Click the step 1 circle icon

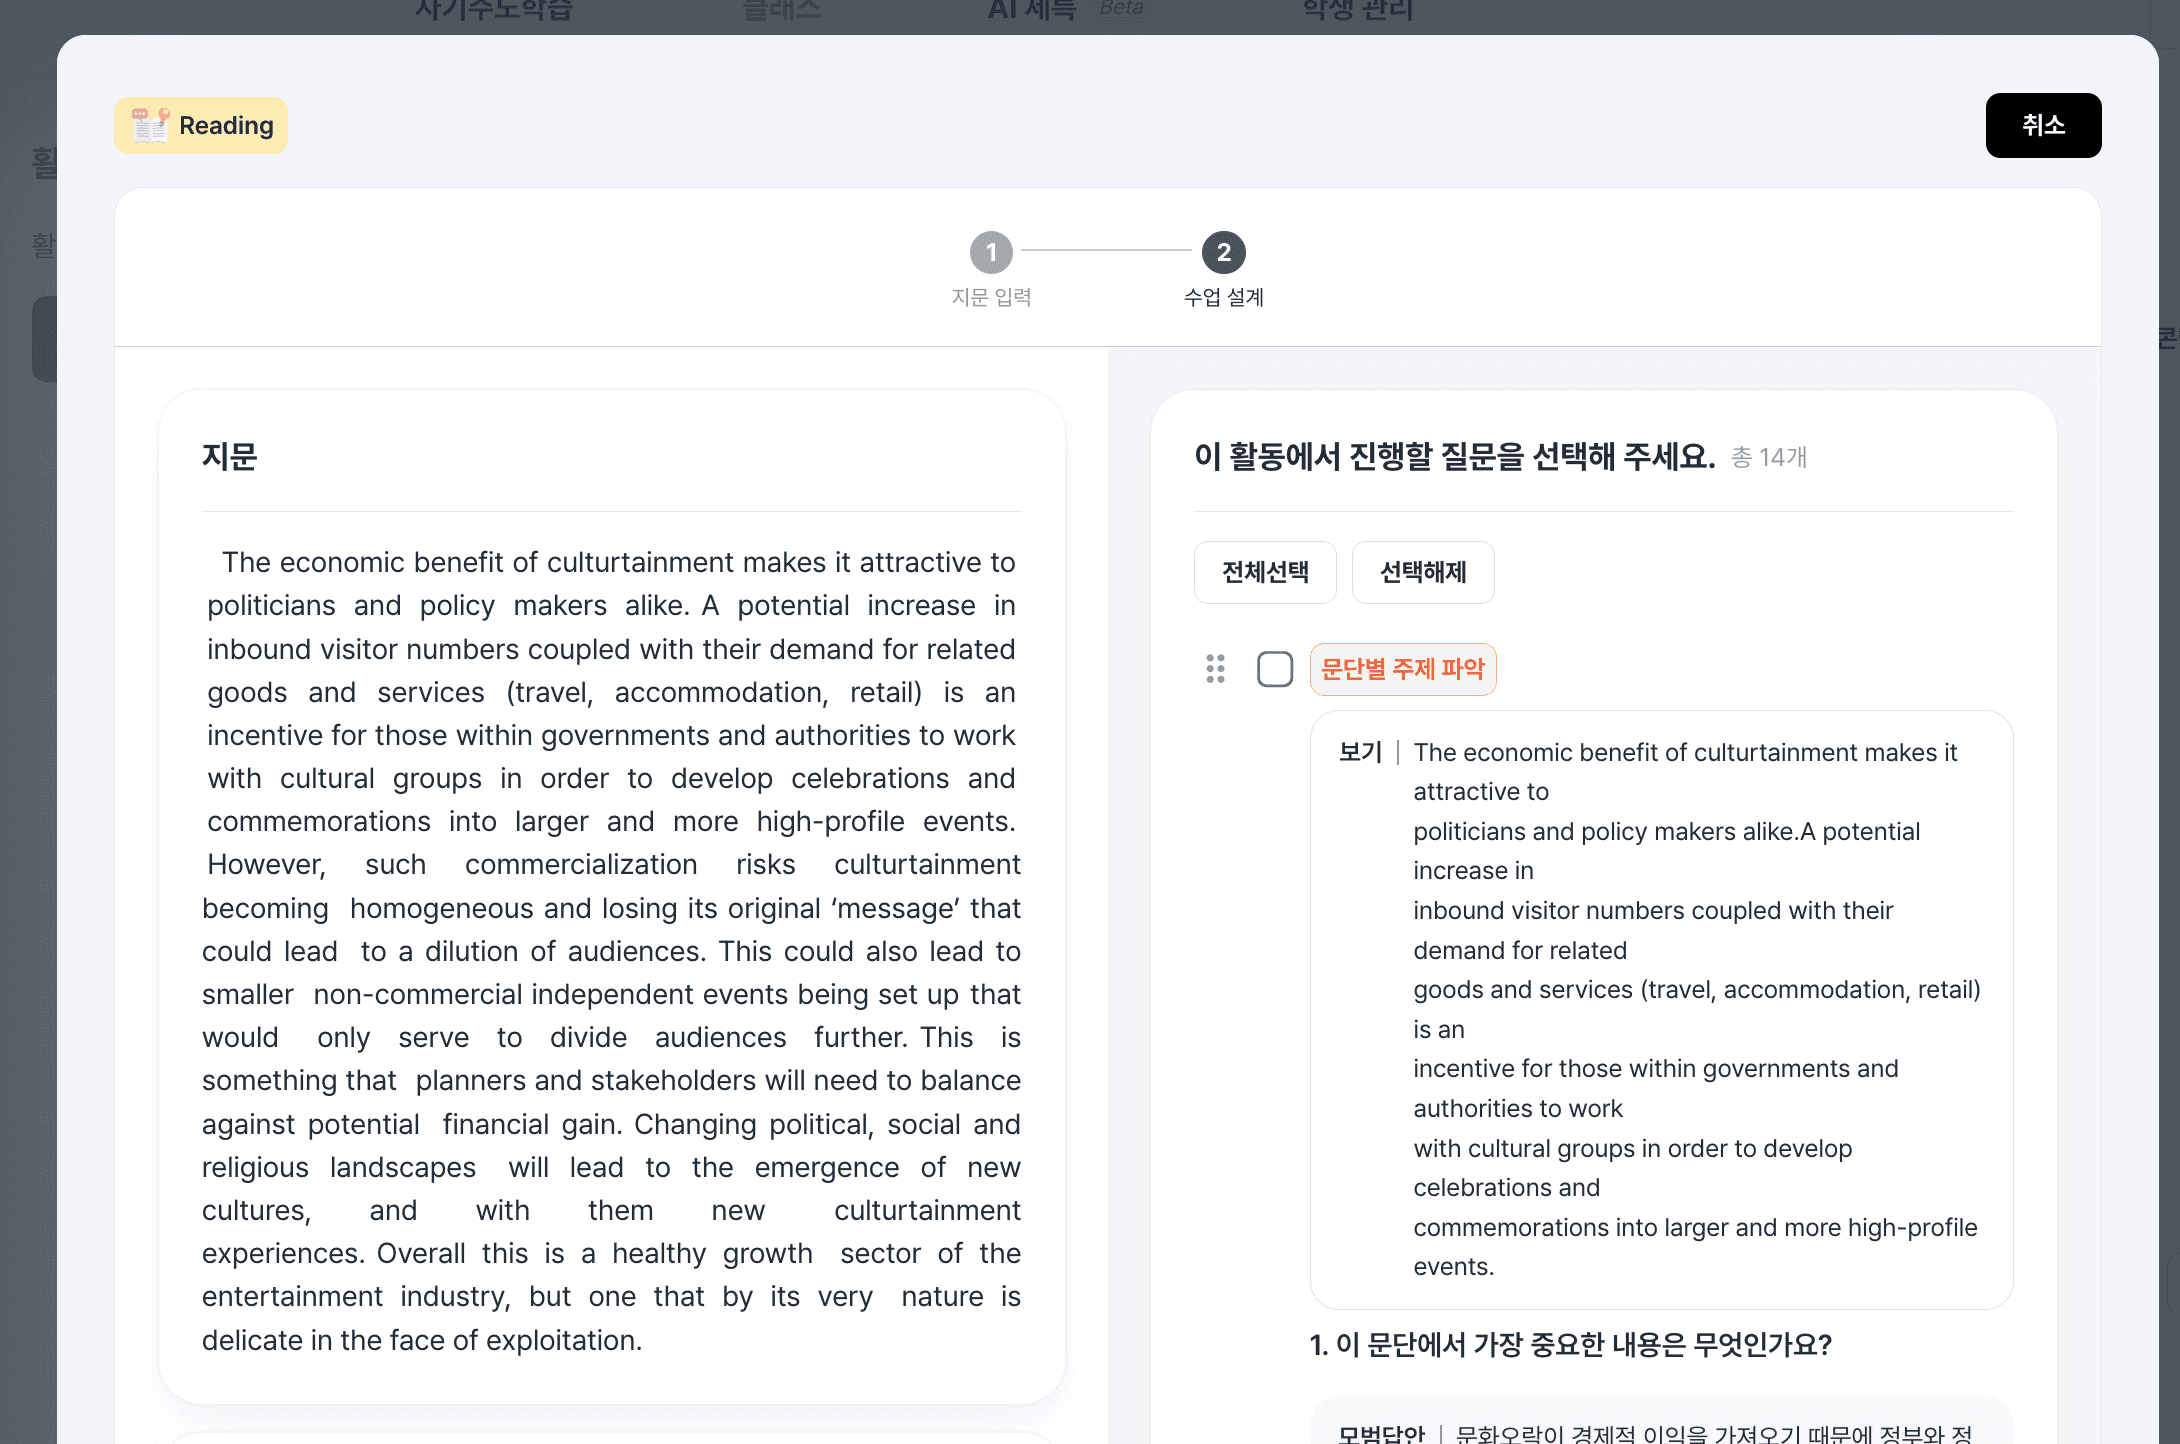[991, 252]
